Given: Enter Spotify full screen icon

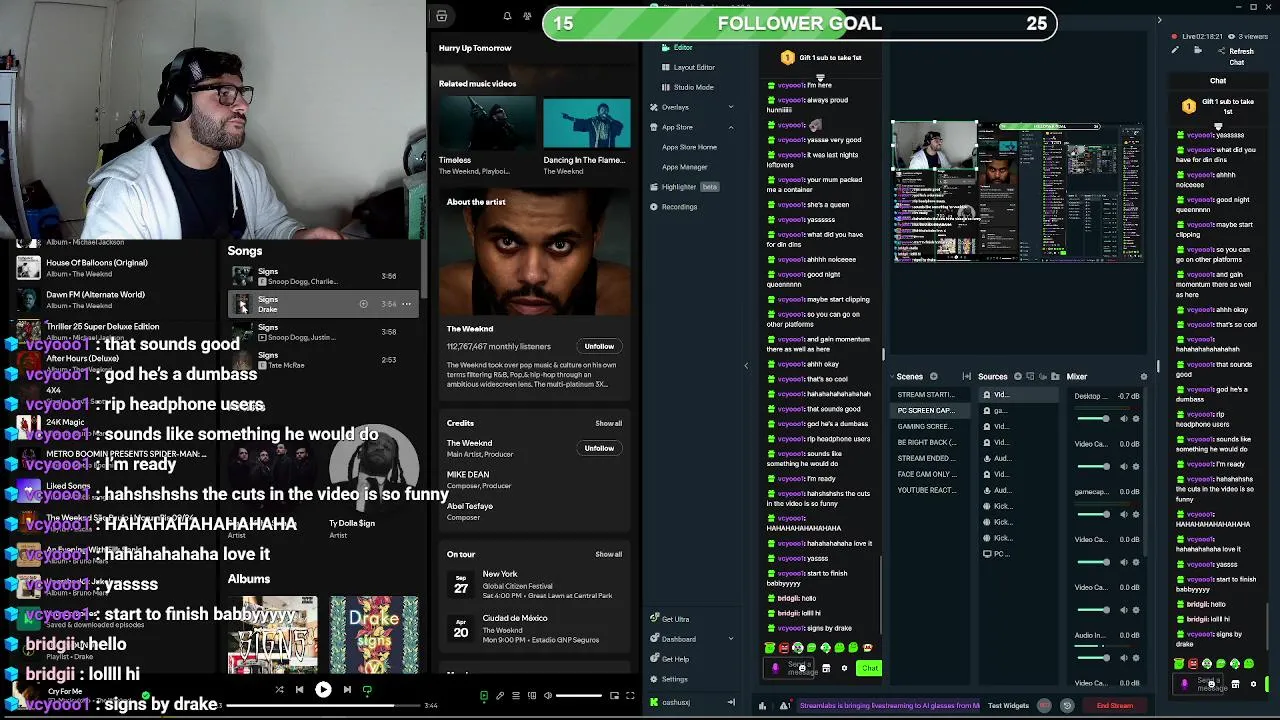Looking at the screenshot, I should pyautogui.click(x=630, y=696).
